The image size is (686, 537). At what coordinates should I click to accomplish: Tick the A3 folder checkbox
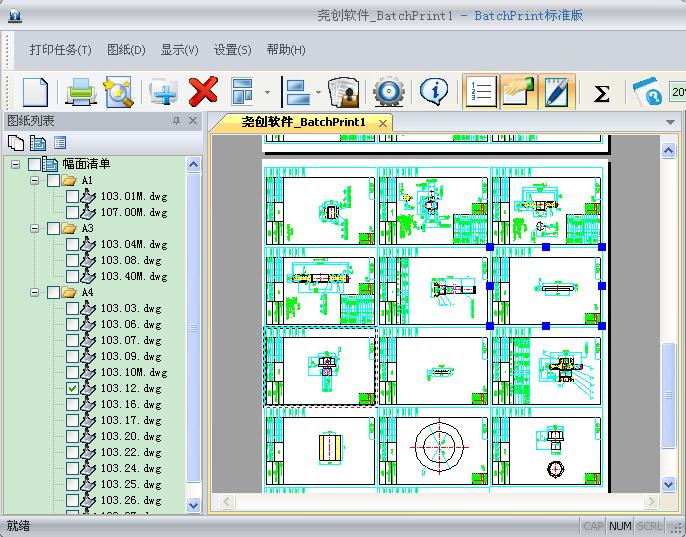coord(53,228)
